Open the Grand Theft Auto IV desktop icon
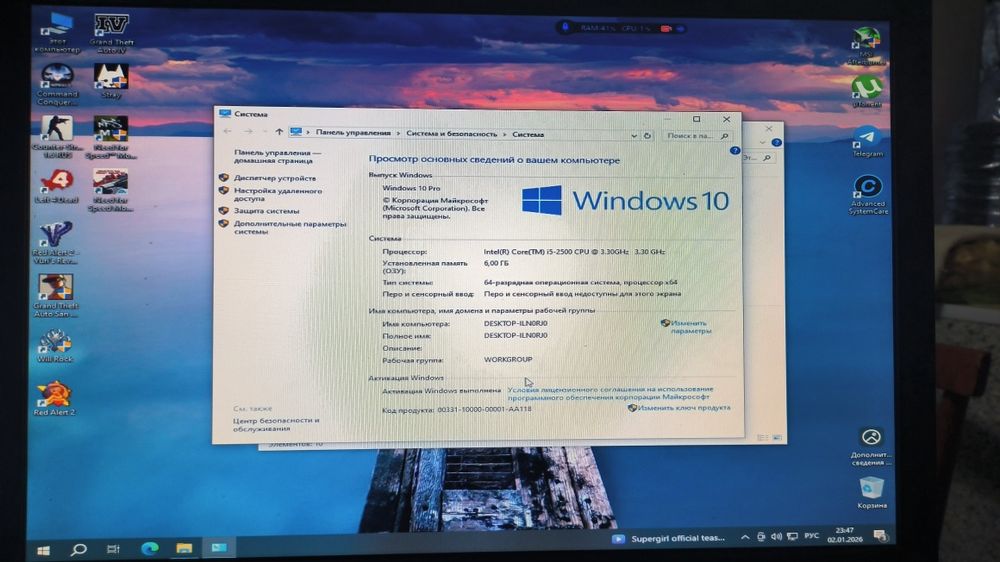The image size is (1000, 562). tap(111, 33)
